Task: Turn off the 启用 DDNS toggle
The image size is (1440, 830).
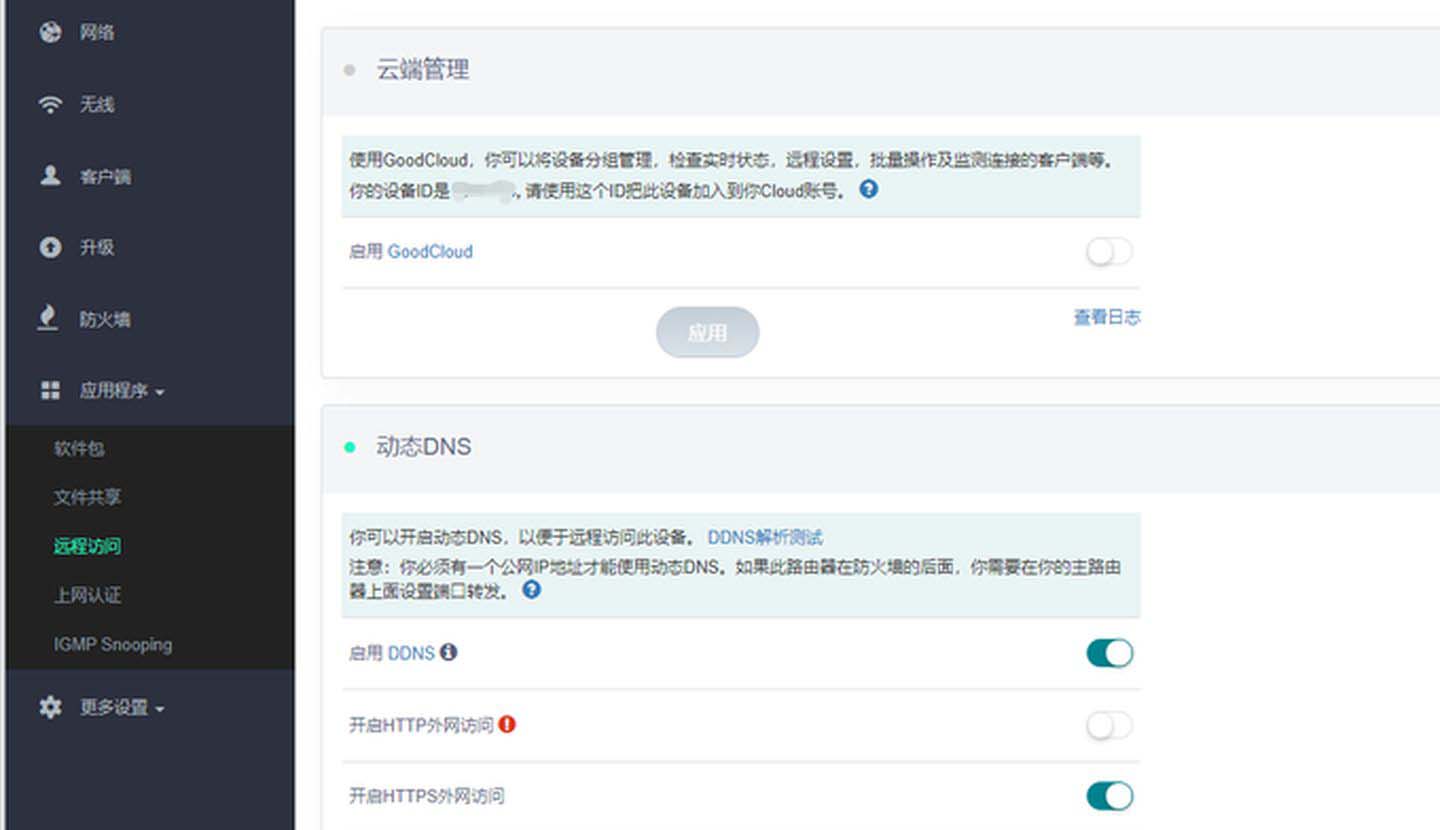Action: 1109,653
